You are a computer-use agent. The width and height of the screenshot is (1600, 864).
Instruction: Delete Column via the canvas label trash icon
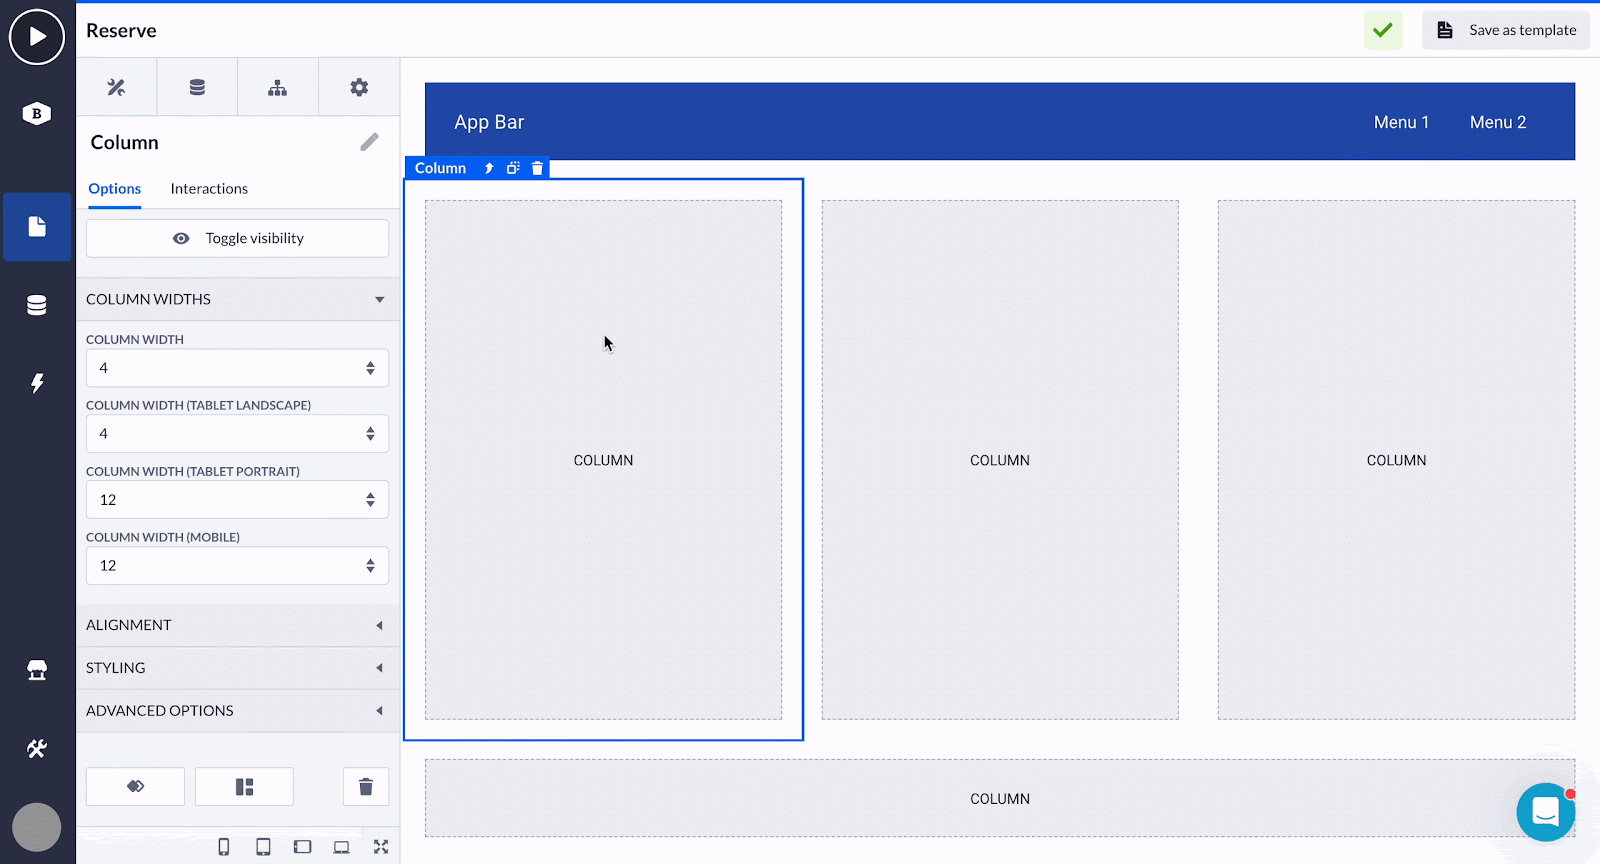coord(537,168)
